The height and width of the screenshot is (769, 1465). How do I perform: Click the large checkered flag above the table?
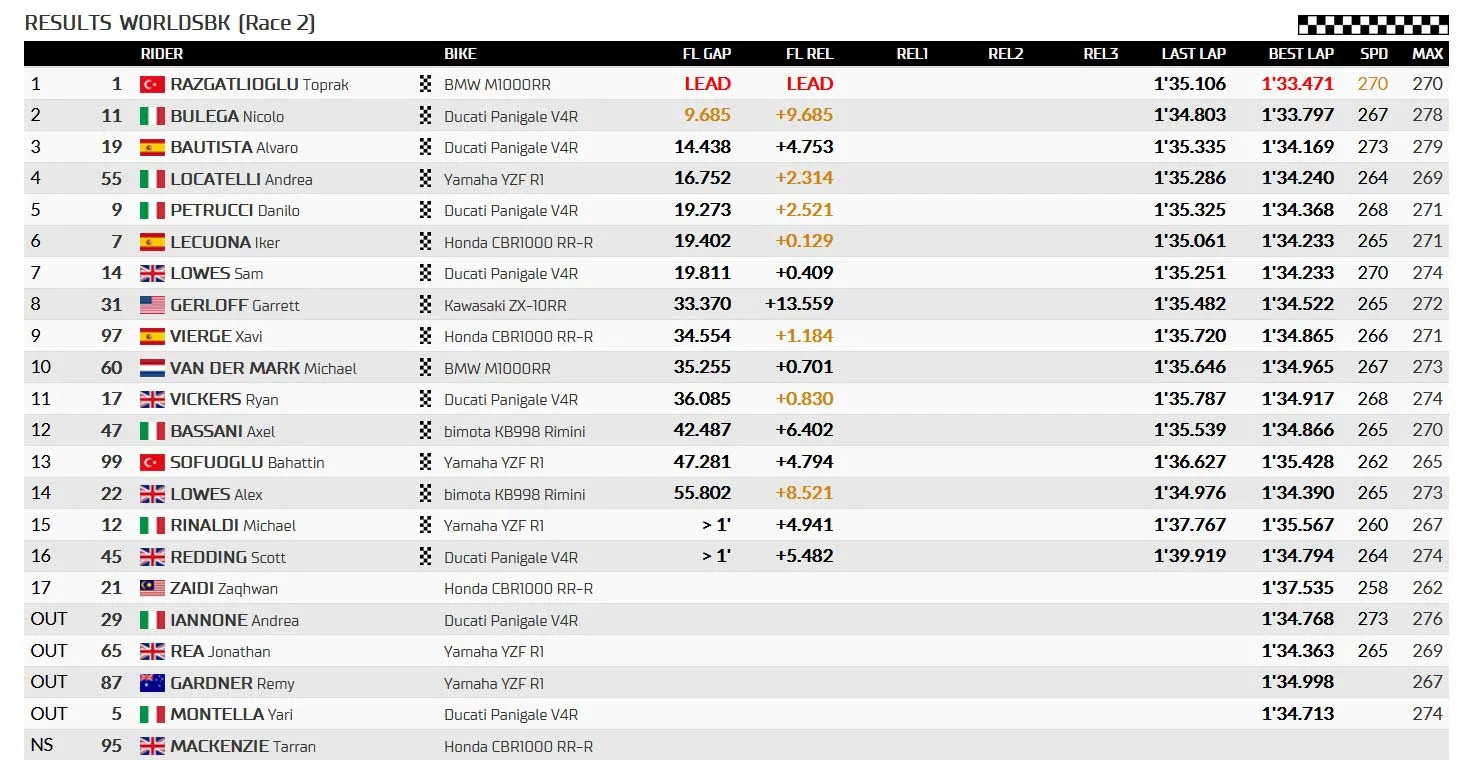click(1373, 25)
